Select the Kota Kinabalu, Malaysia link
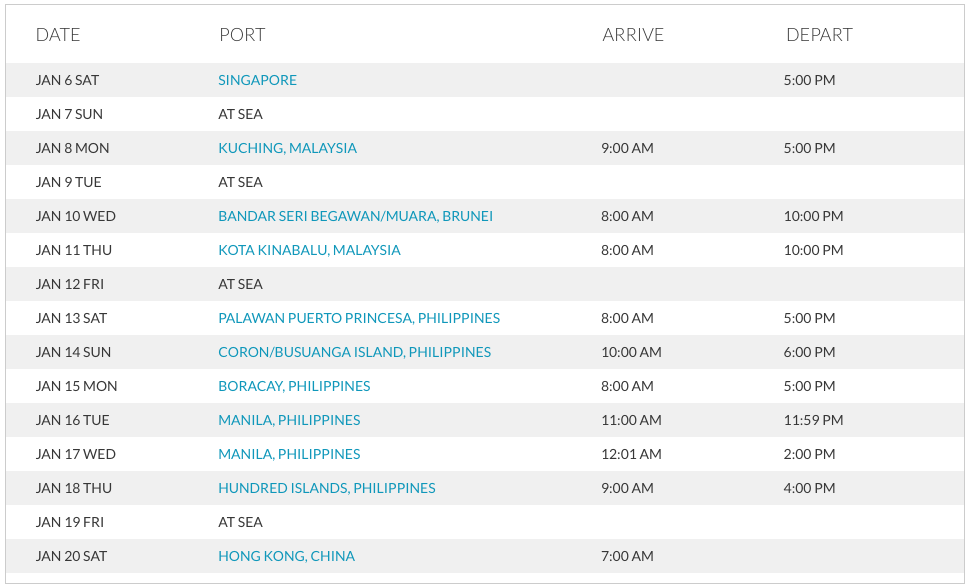The height and width of the screenshot is (586, 972). (x=309, y=250)
